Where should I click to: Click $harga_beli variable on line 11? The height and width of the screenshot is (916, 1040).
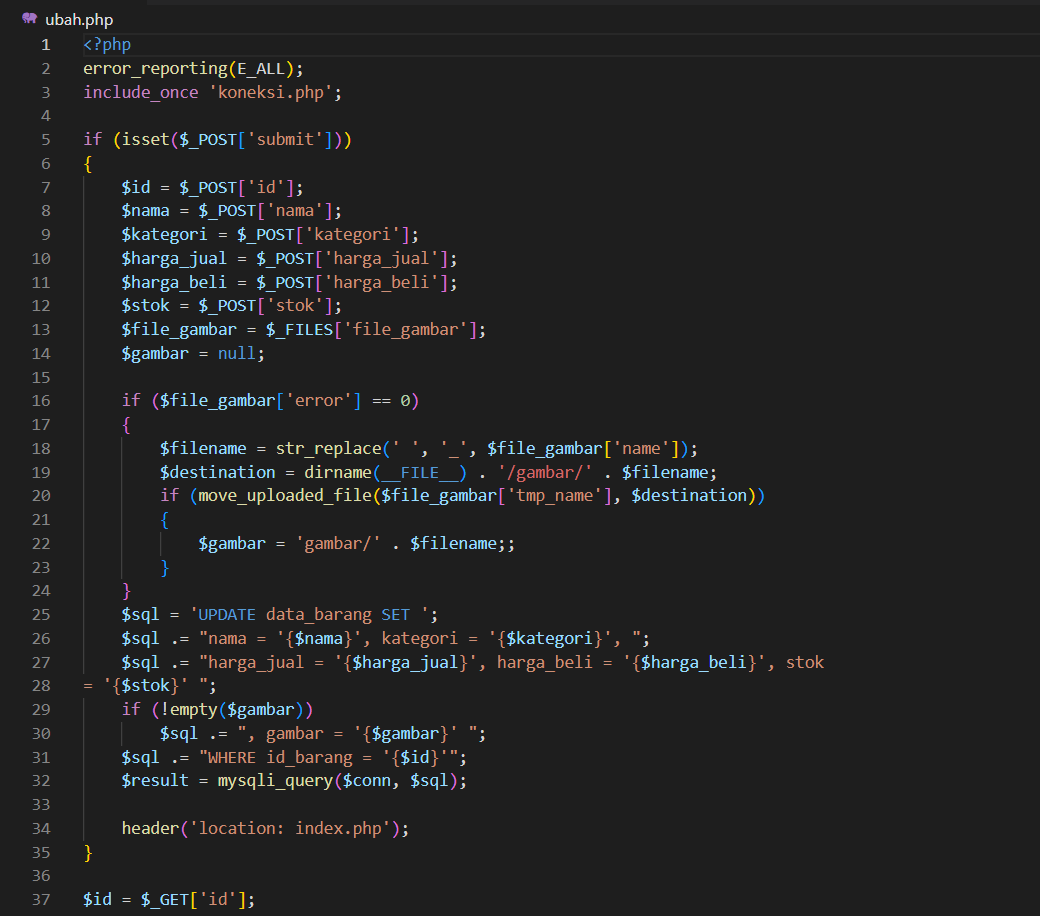[174, 283]
